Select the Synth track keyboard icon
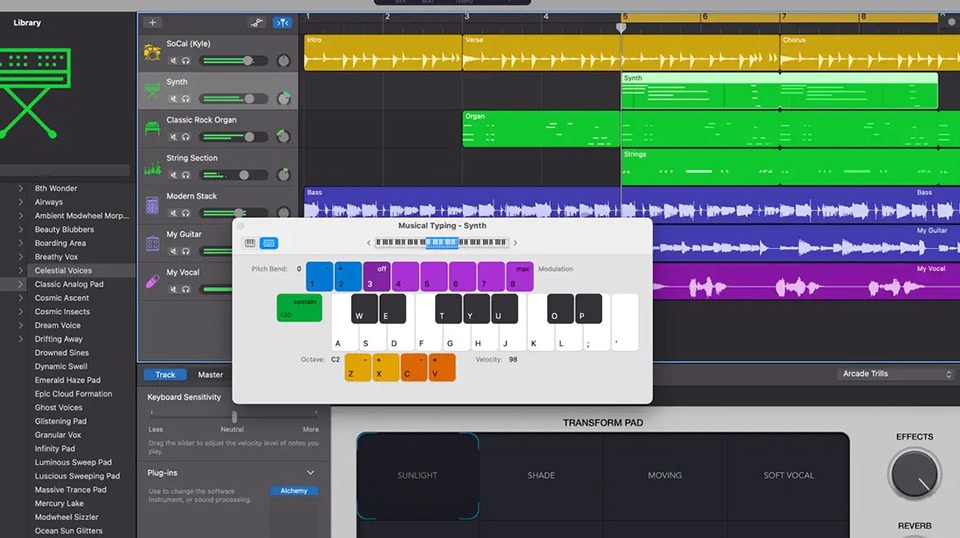Viewport: 960px width, 538px height. [152, 91]
